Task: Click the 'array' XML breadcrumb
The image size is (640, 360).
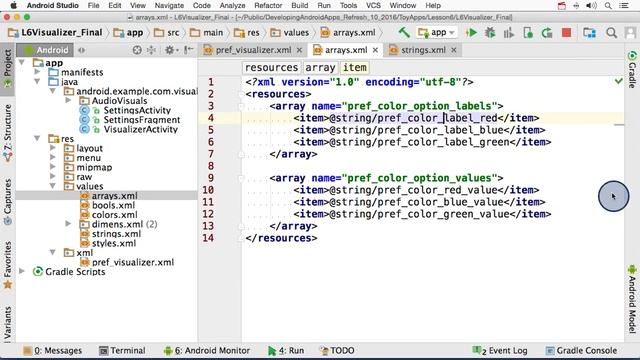Action: click(x=320, y=67)
